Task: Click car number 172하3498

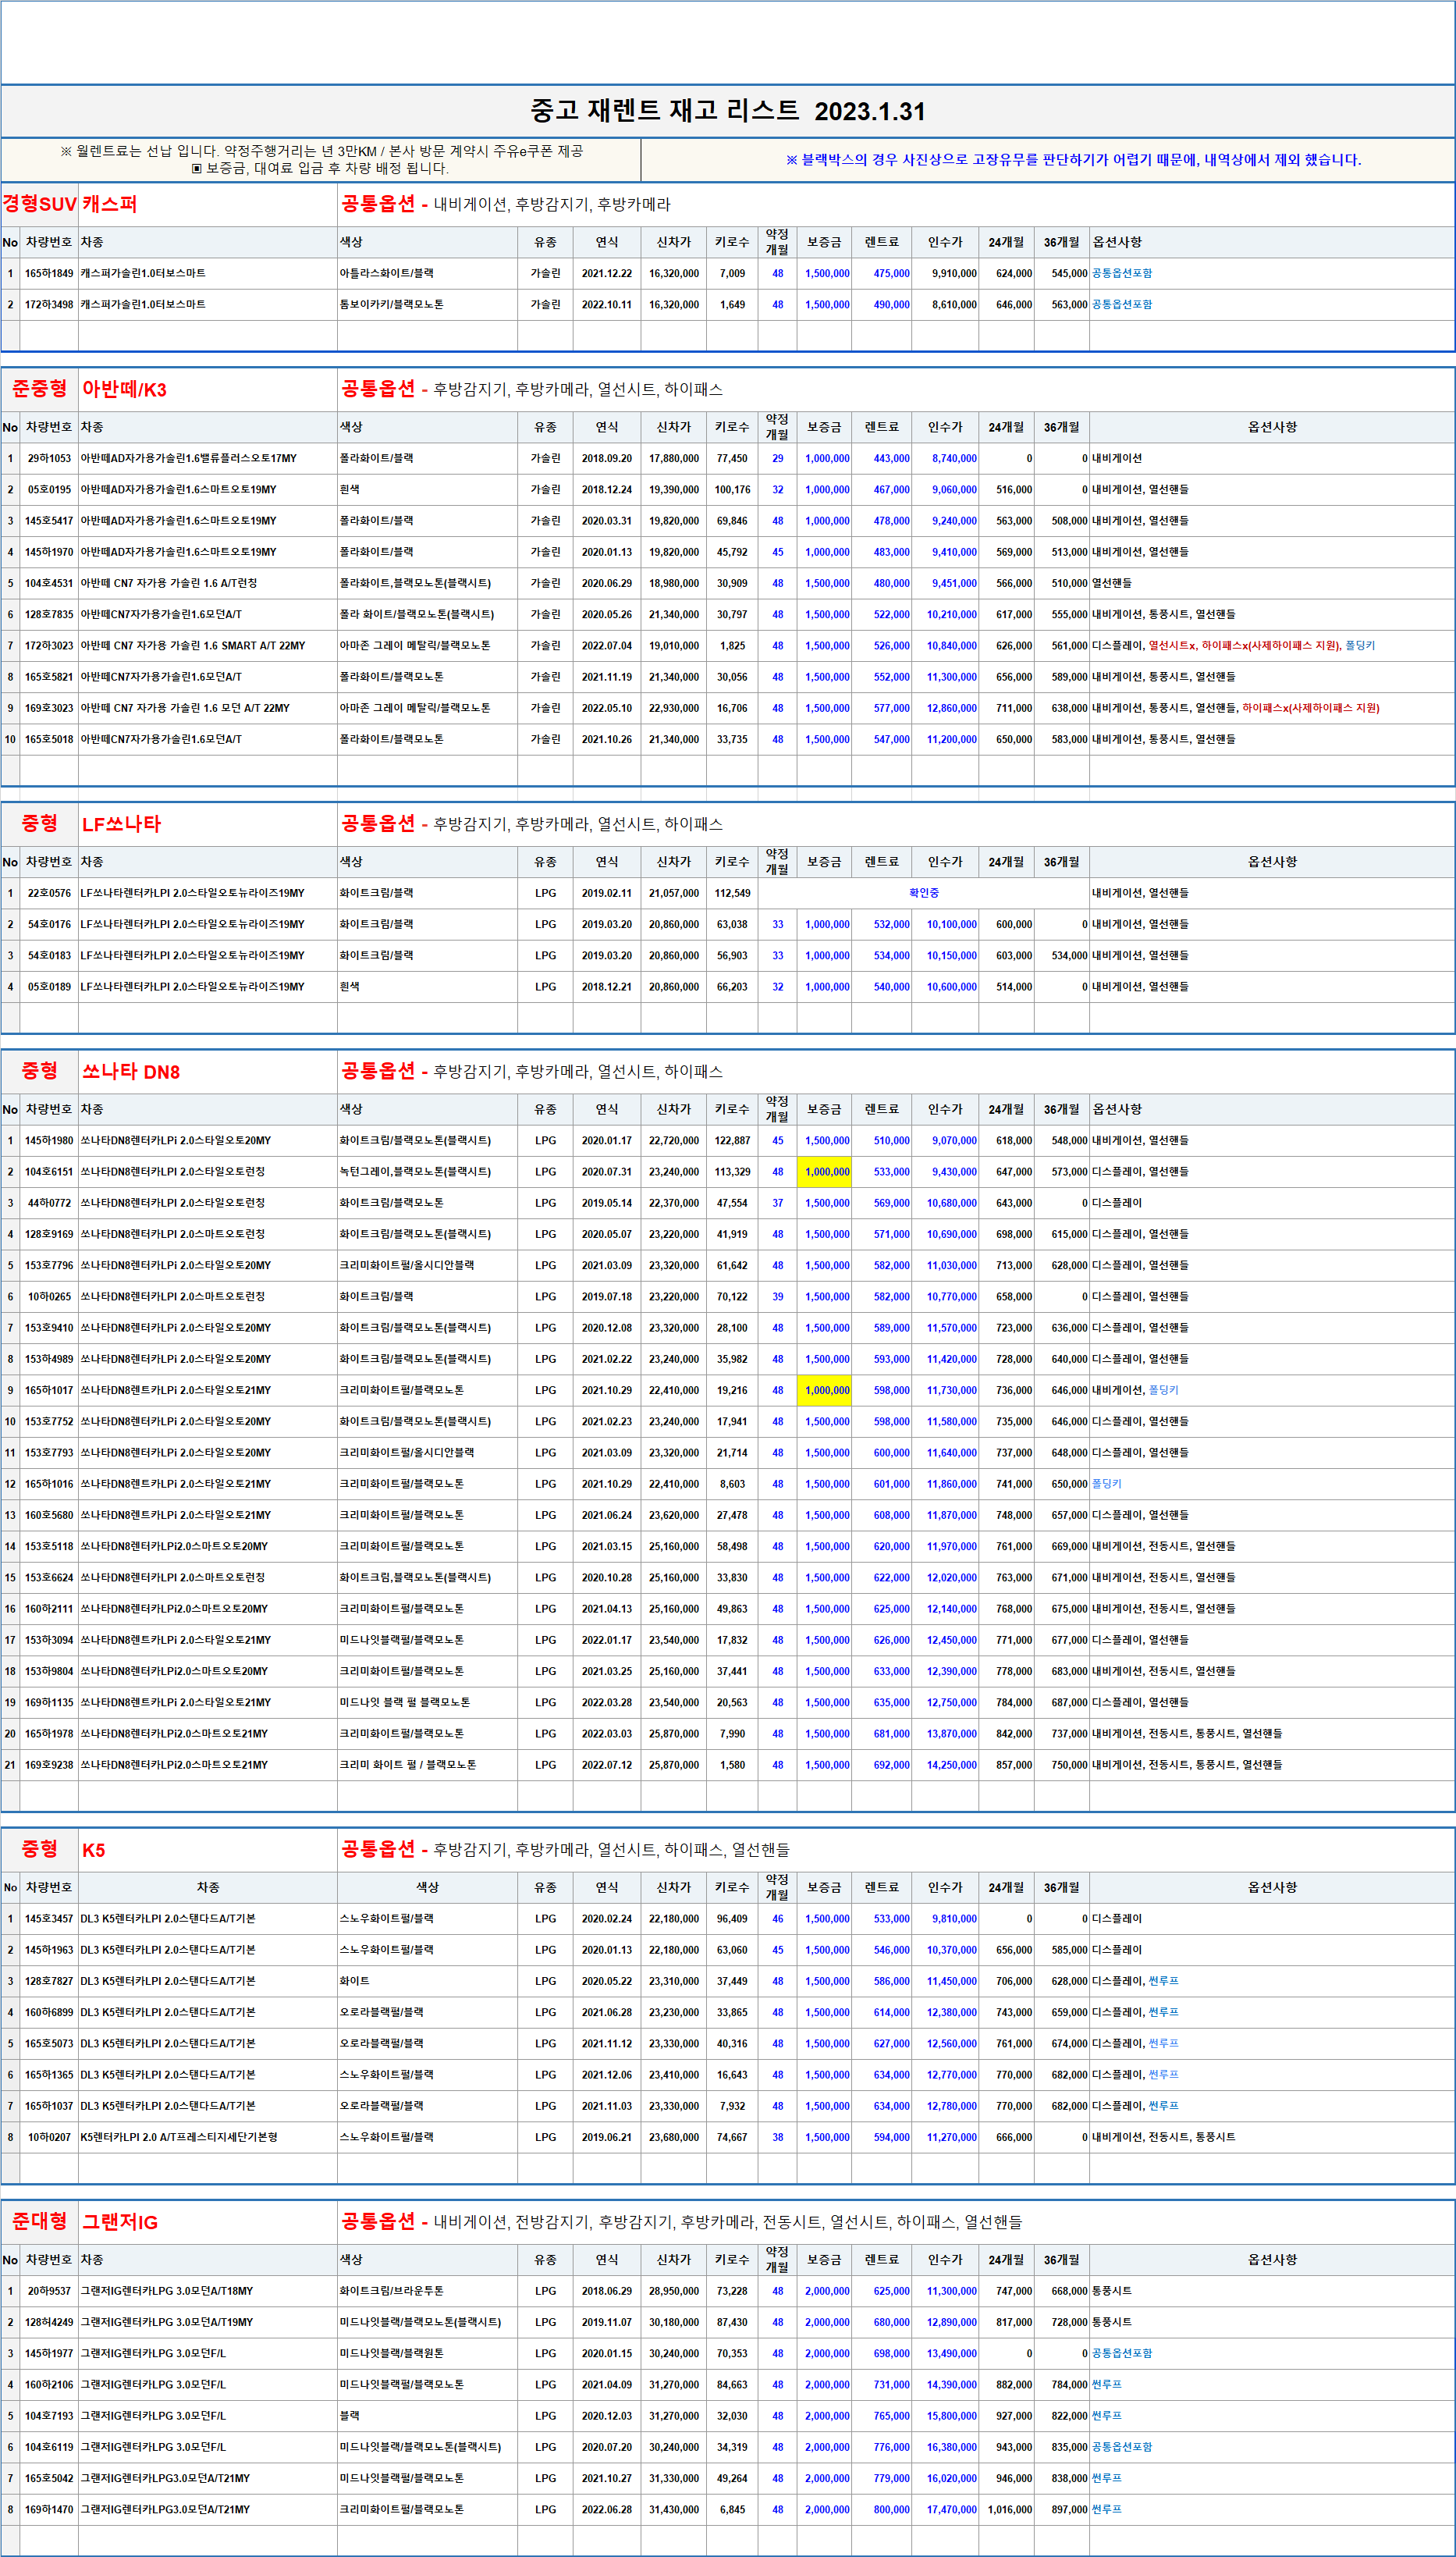Action: 49,305
